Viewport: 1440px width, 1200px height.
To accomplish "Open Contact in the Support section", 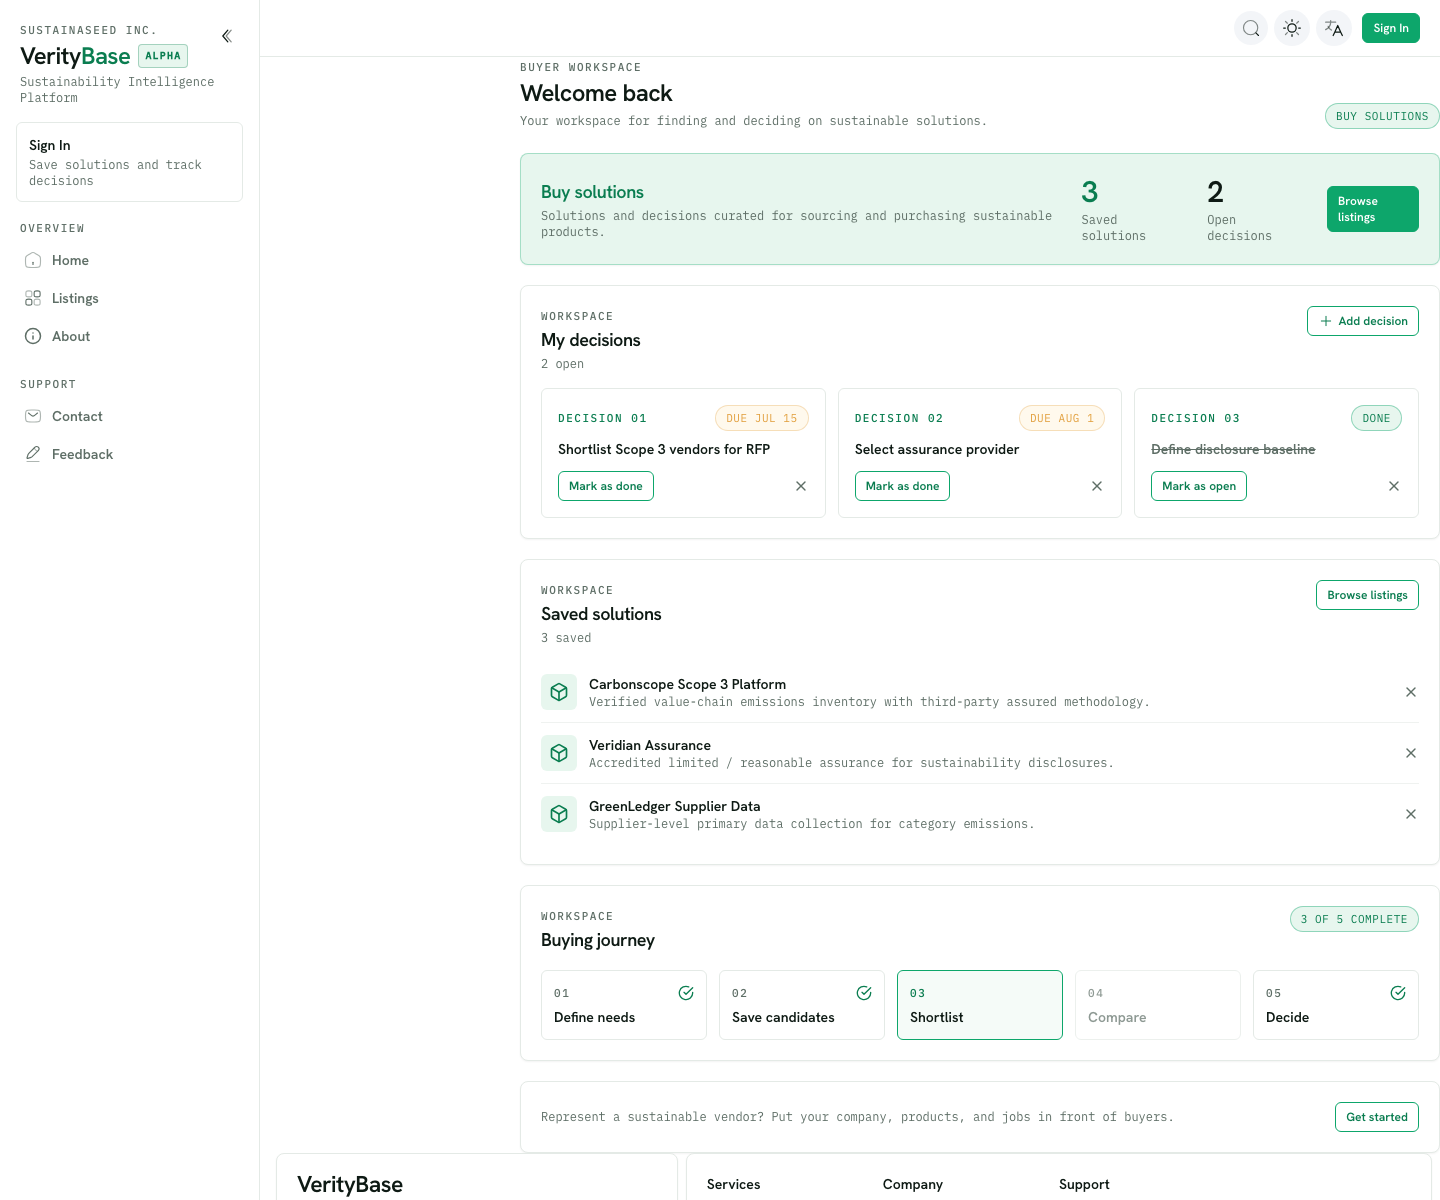I will coord(129,416).
